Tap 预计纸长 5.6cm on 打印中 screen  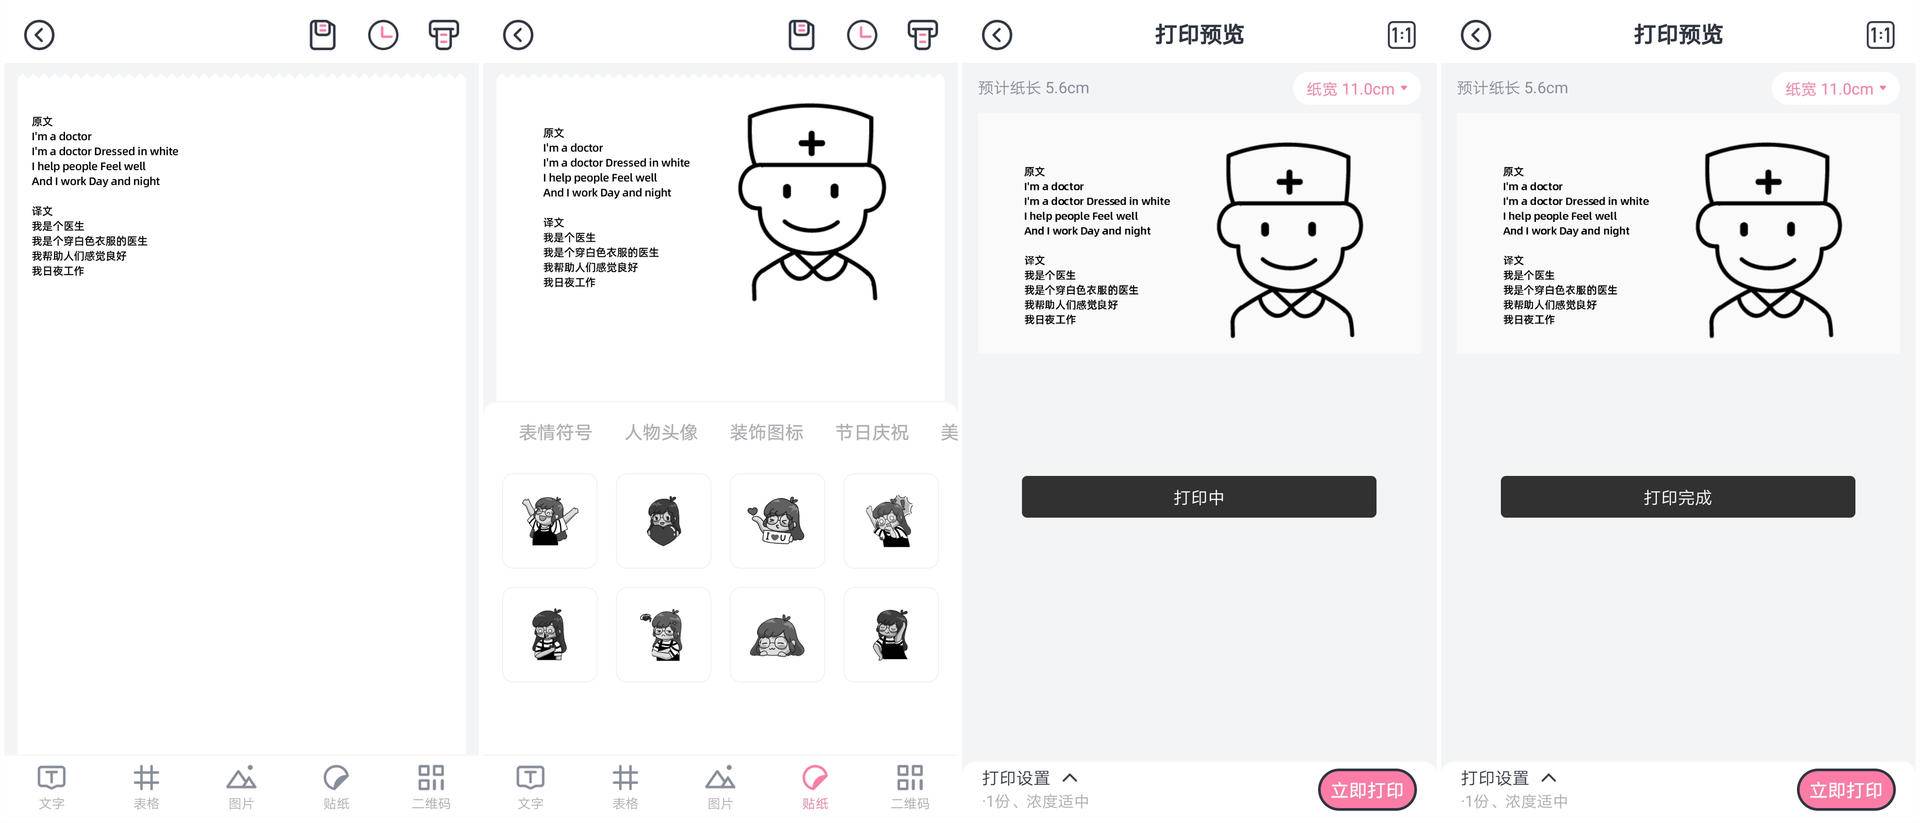1034,88
